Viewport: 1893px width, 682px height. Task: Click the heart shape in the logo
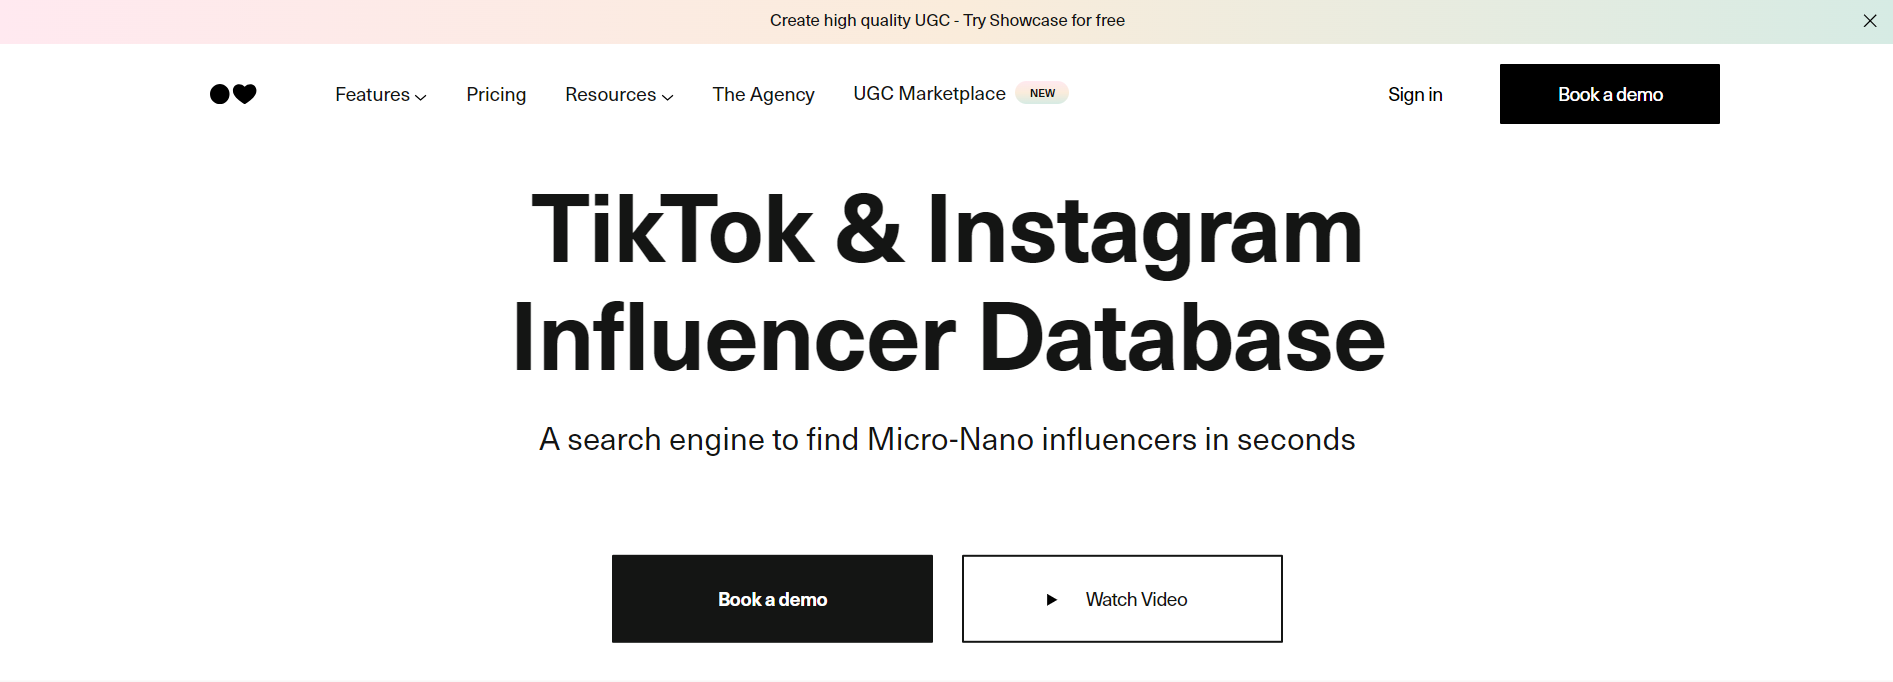(x=245, y=94)
